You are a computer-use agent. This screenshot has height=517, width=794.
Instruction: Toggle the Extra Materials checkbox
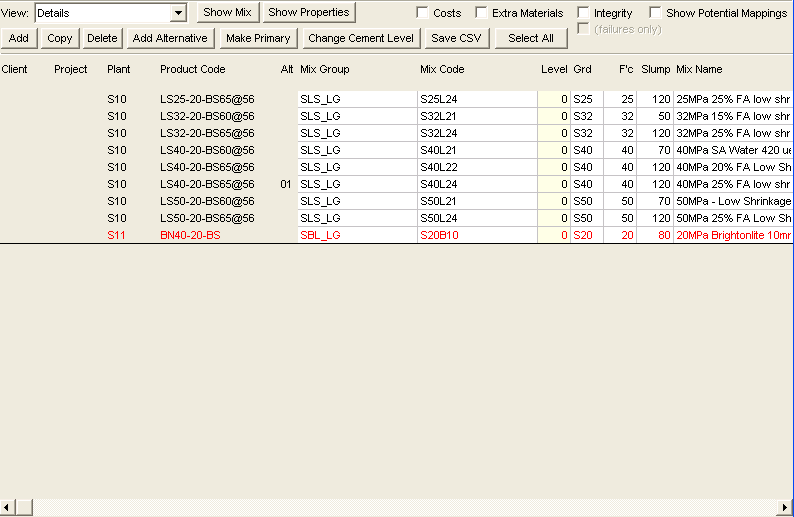(x=482, y=13)
